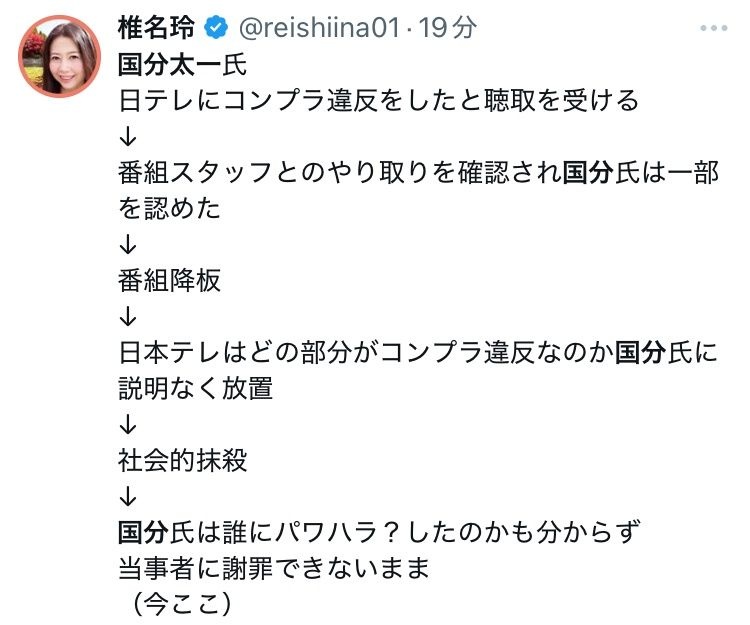Click the arrow directly above 社会的抹殺
This screenshot has height=625, width=750.
(x=127, y=425)
